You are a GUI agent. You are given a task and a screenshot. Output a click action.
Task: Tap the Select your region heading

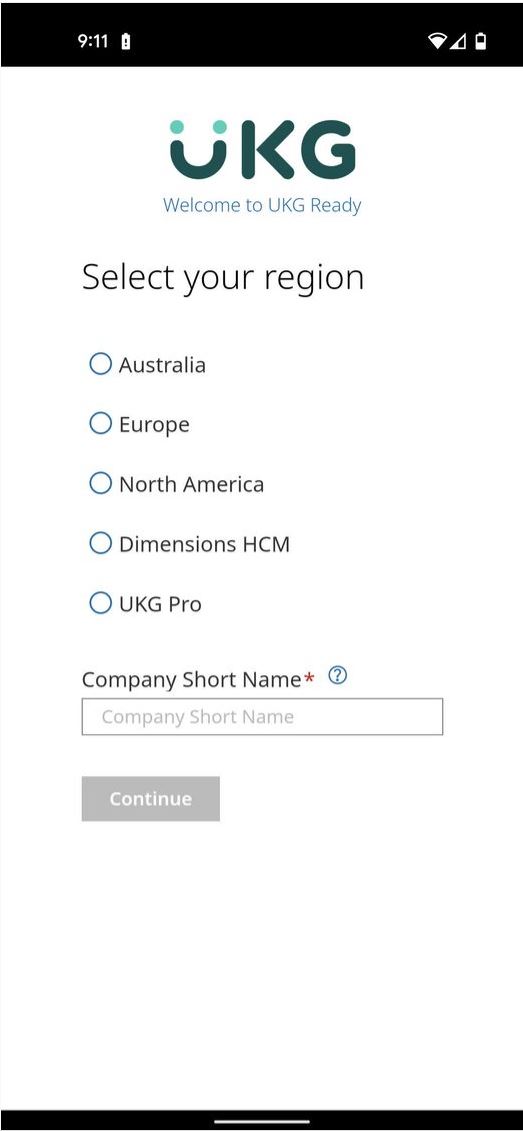[x=223, y=278]
